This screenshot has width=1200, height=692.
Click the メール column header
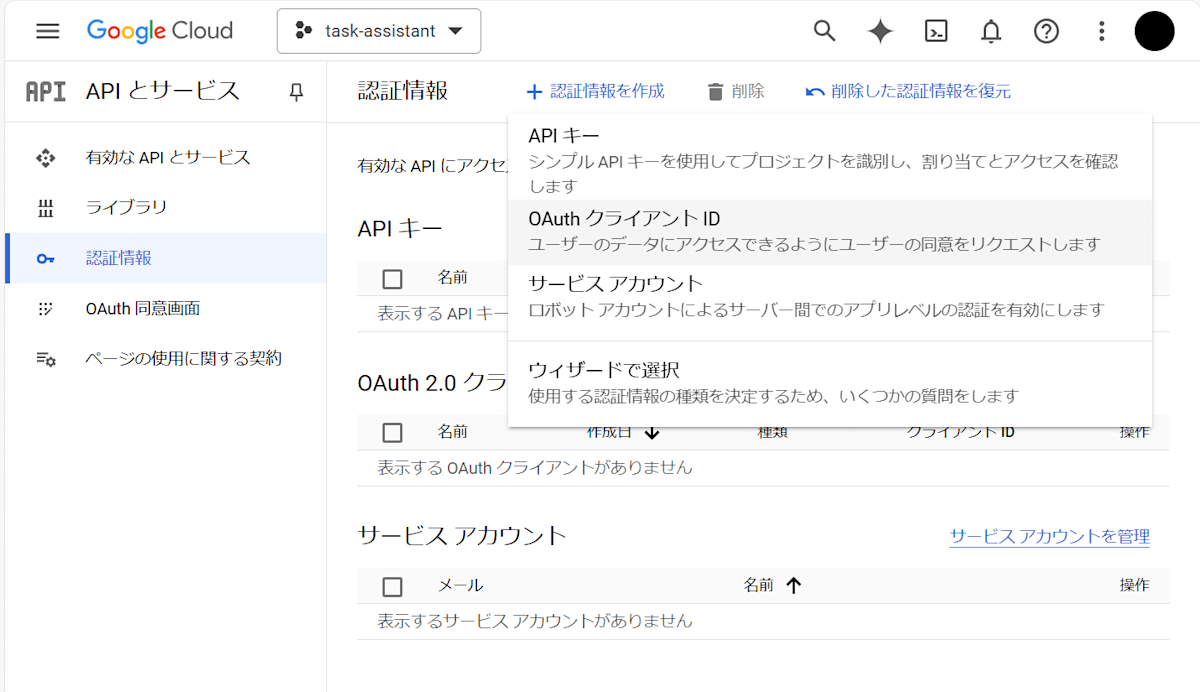pos(460,586)
